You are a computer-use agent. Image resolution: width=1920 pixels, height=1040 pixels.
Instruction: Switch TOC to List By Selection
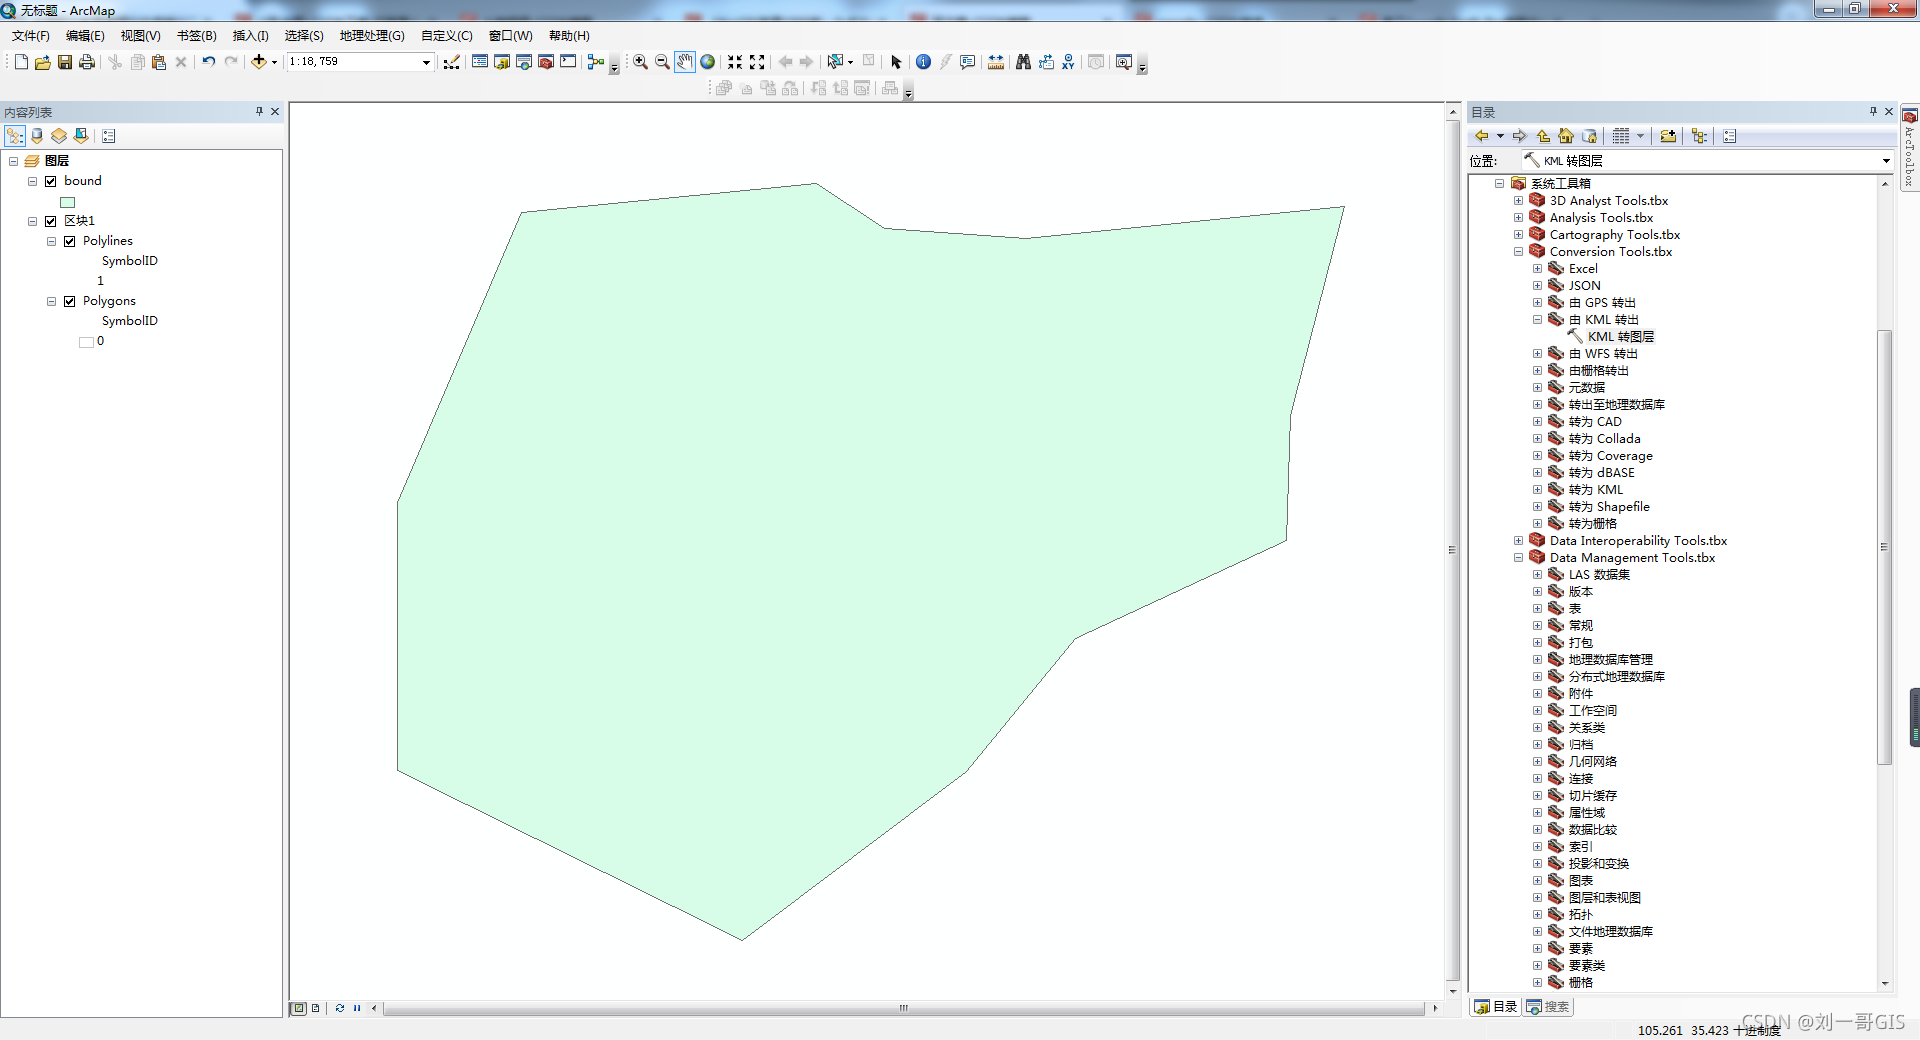pos(81,136)
